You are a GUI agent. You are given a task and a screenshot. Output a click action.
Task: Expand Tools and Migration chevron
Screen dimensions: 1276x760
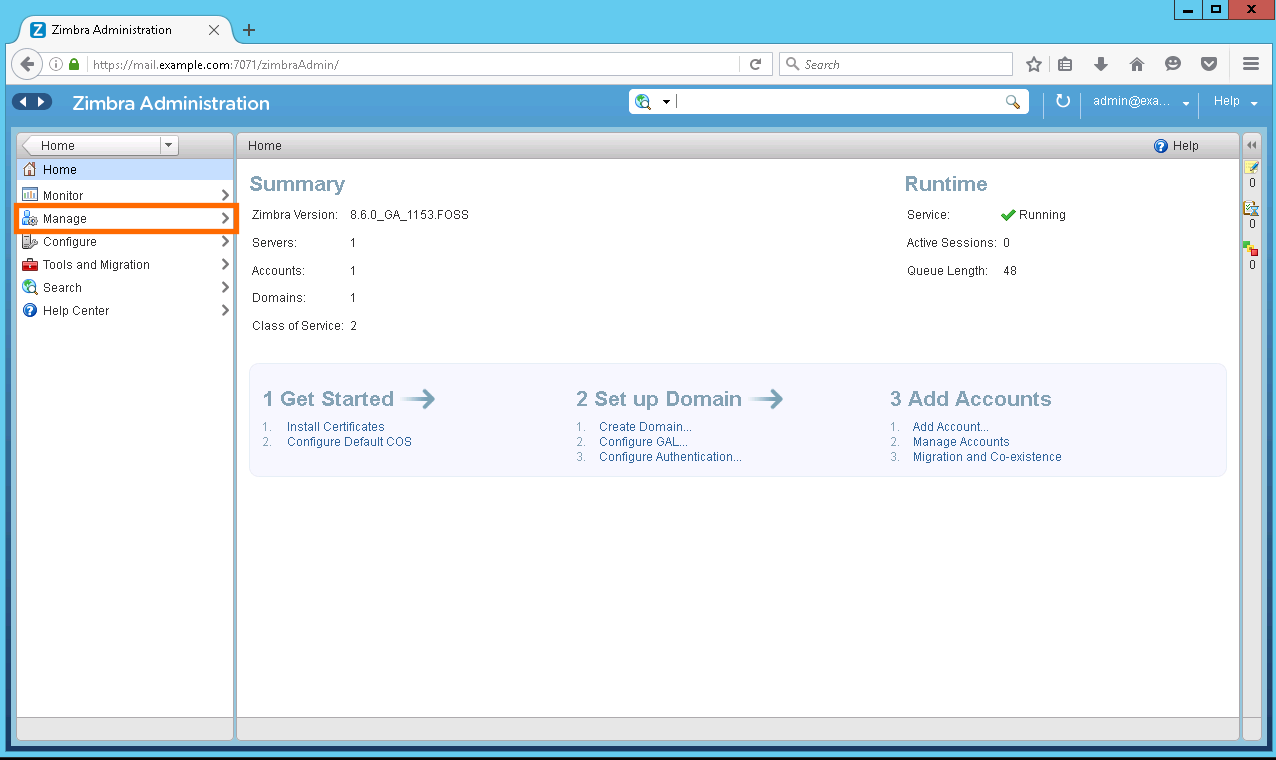point(225,265)
